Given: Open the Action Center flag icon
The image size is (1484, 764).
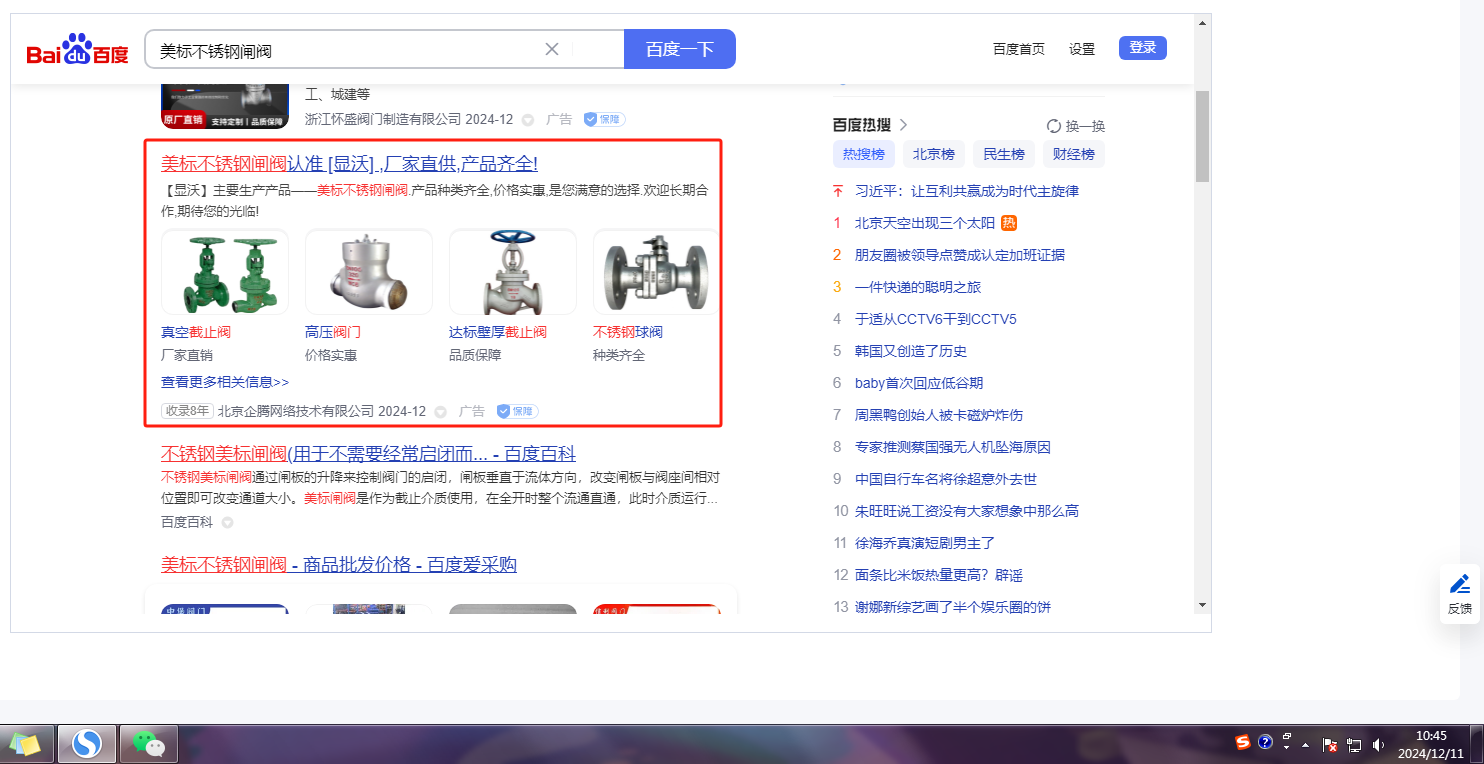Looking at the screenshot, I should coord(1330,745).
